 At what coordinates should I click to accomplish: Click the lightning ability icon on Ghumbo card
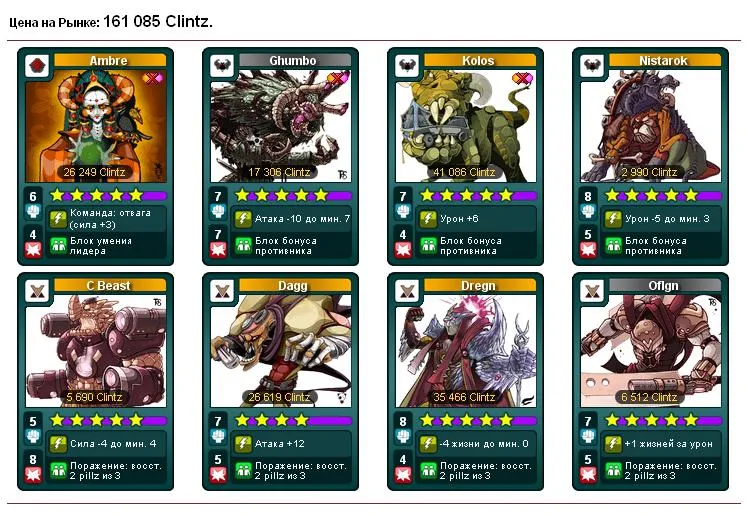(x=243, y=219)
